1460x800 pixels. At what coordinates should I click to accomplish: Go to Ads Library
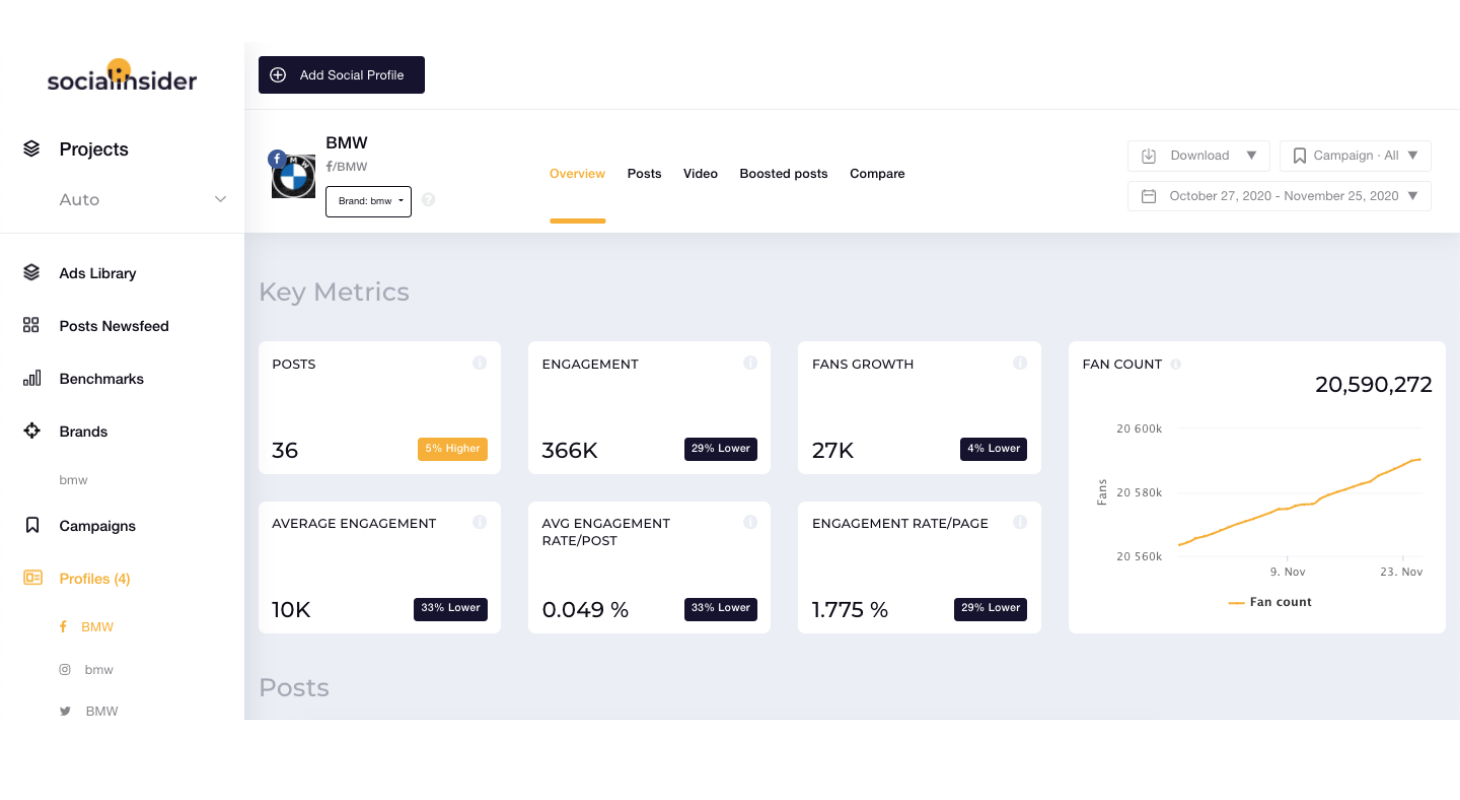(97, 273)
